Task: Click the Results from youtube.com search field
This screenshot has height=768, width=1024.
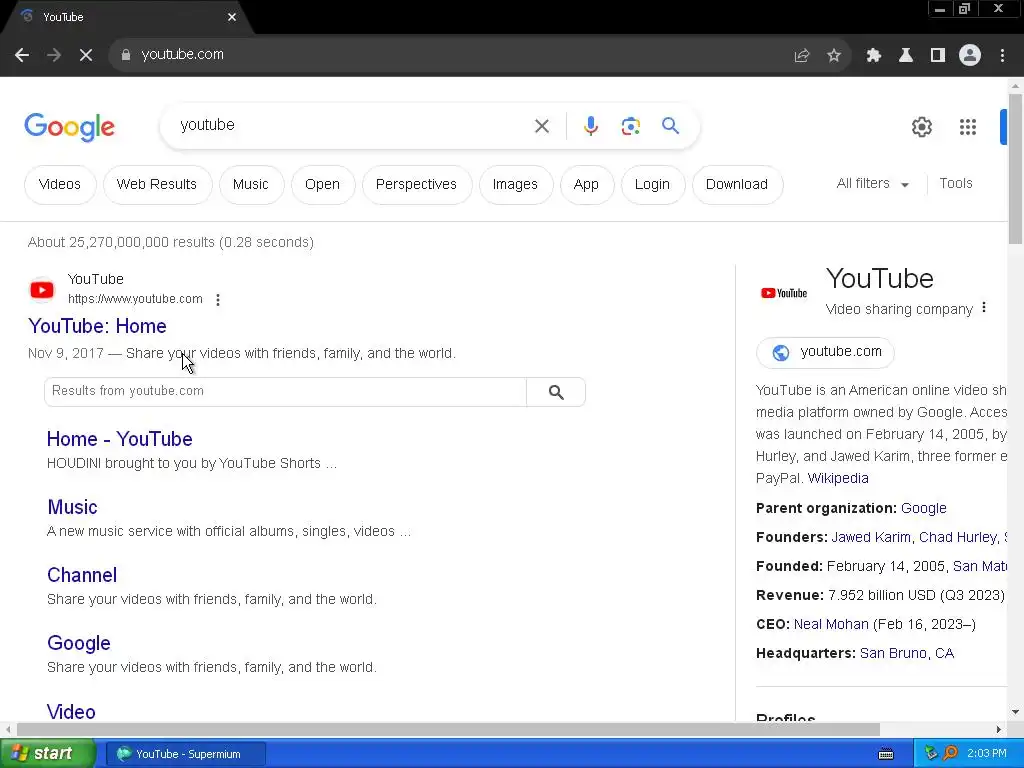Action: point(285,392)
